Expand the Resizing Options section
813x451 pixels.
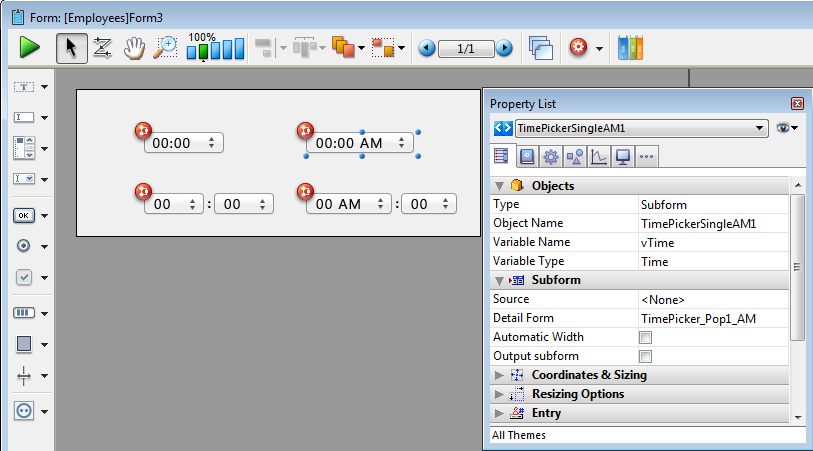tap(500, 394)
